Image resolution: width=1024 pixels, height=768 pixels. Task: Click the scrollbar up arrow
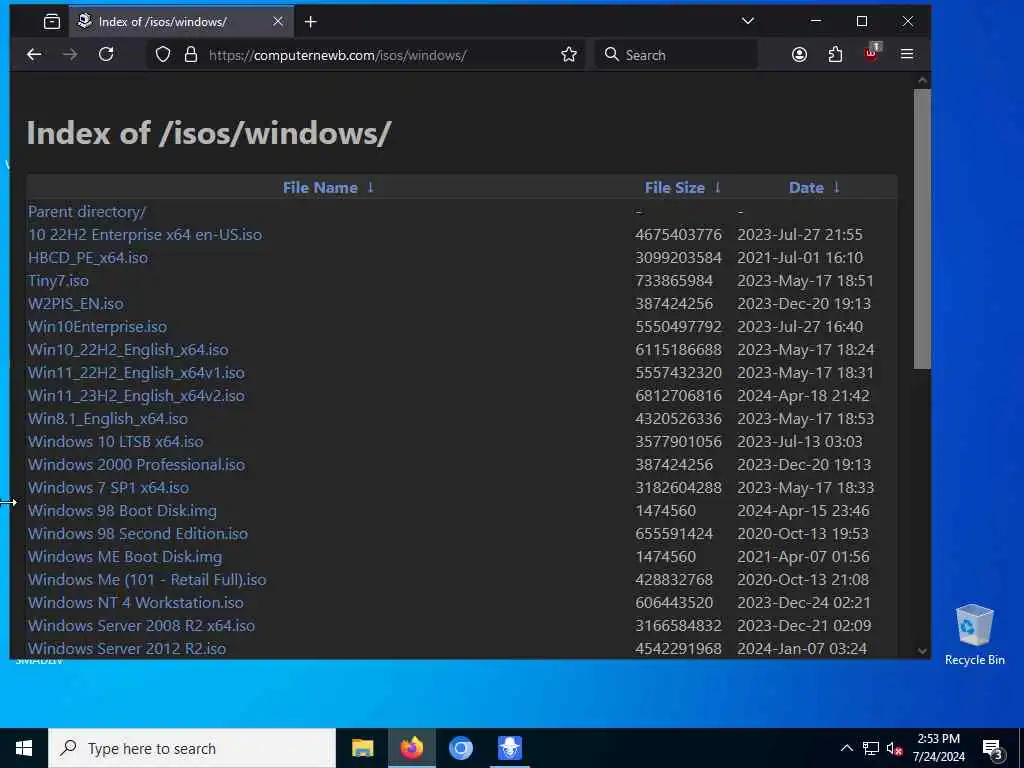(x=922, y=80)
